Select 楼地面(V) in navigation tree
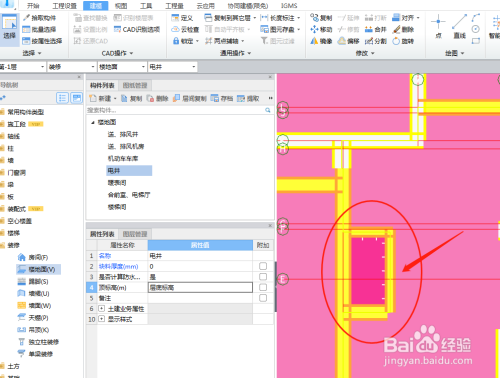 click(38, 269)
